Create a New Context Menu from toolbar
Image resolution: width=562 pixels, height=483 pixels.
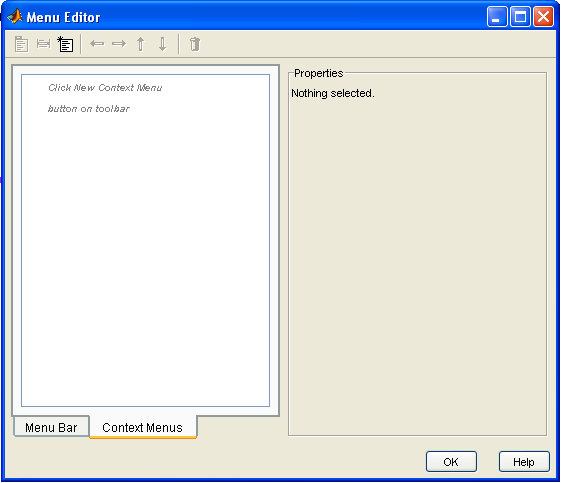tap(65, 44)
